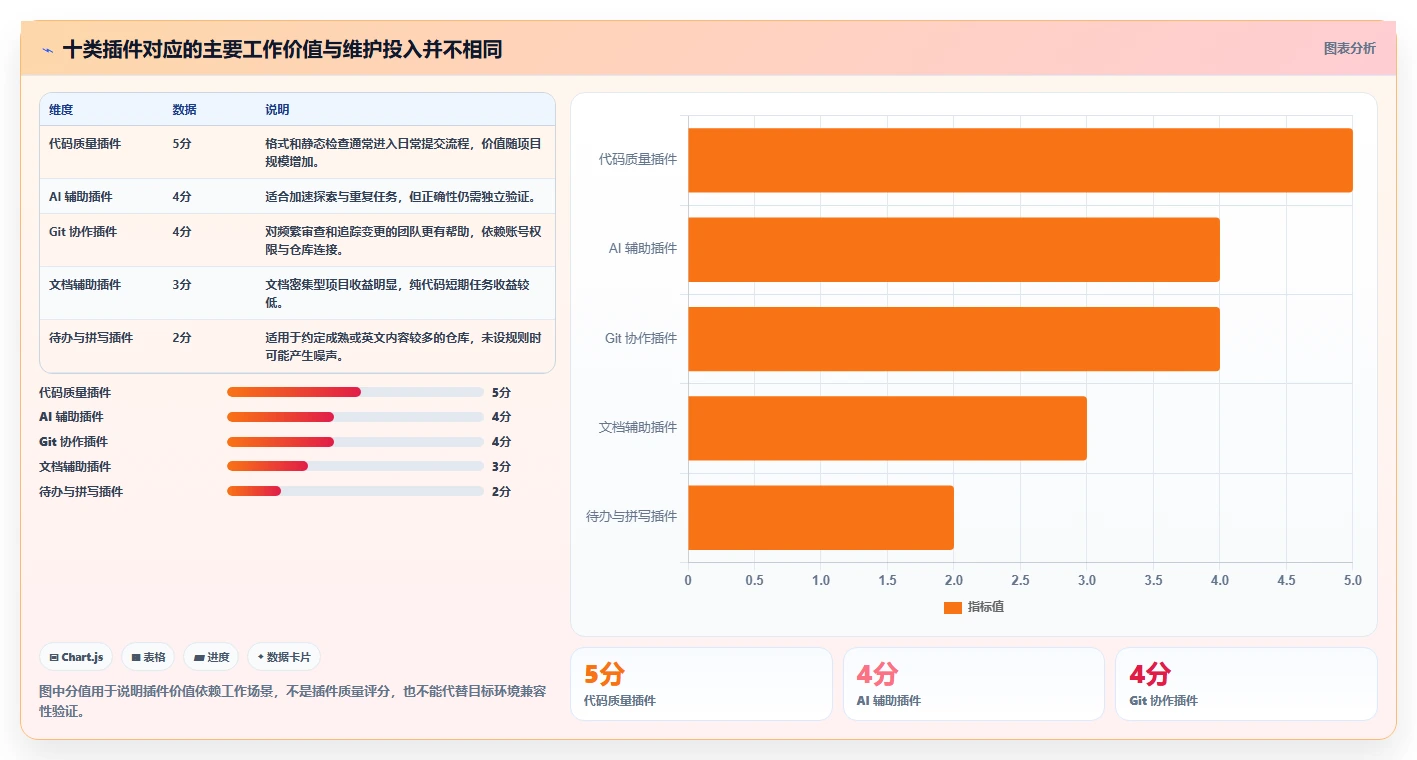The height and width of the screenshot is (760, 1417).
Task: Open the 4分 AI 辅助插件 stat card
Action: click(x=974, y=684)
